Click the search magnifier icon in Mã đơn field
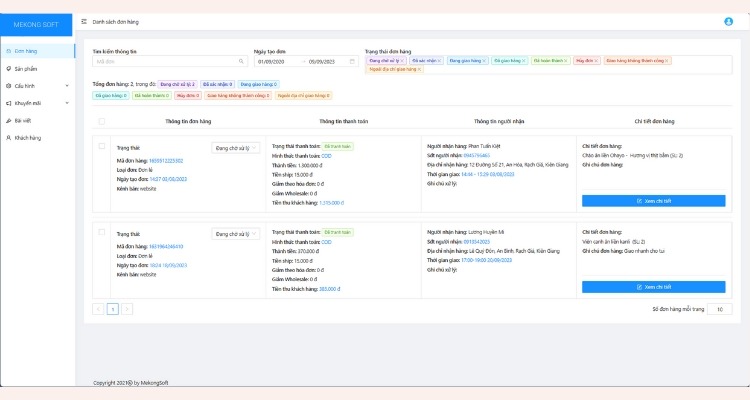This screenshot has height=400, width=750. (241, 61)
